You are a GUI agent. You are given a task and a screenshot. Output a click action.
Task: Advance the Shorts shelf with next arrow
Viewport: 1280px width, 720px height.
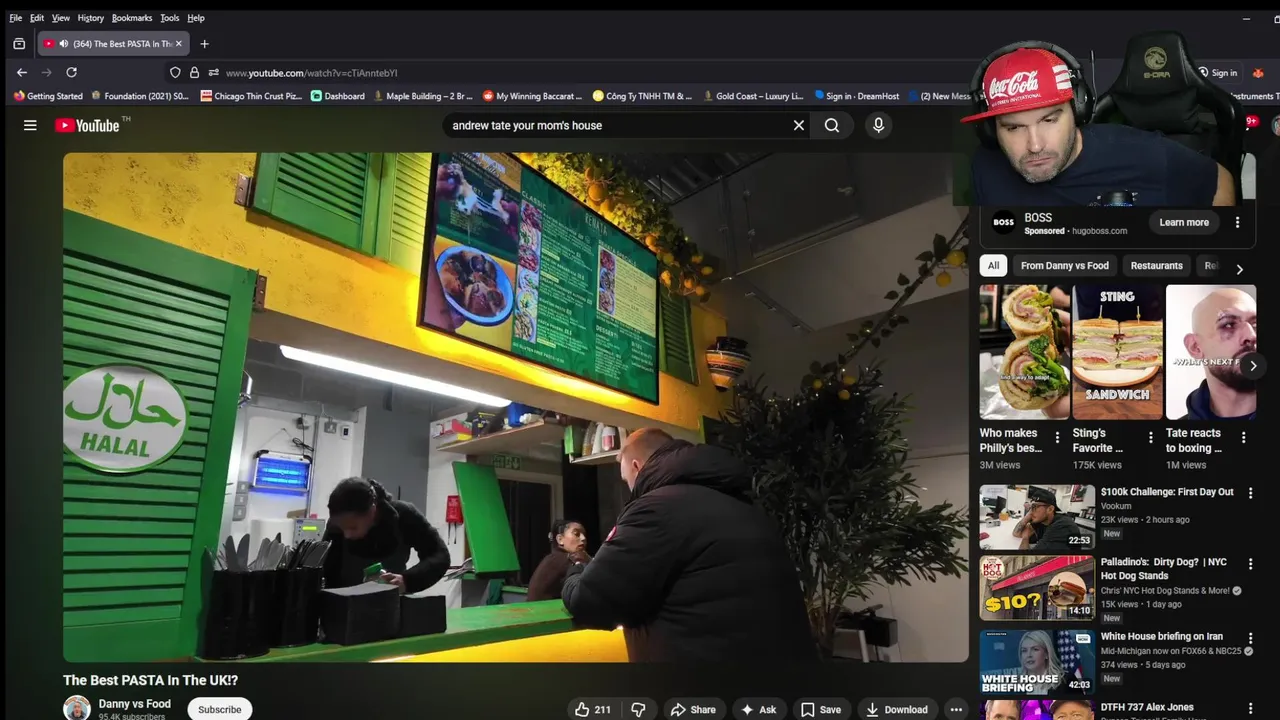click(1253, 365)
